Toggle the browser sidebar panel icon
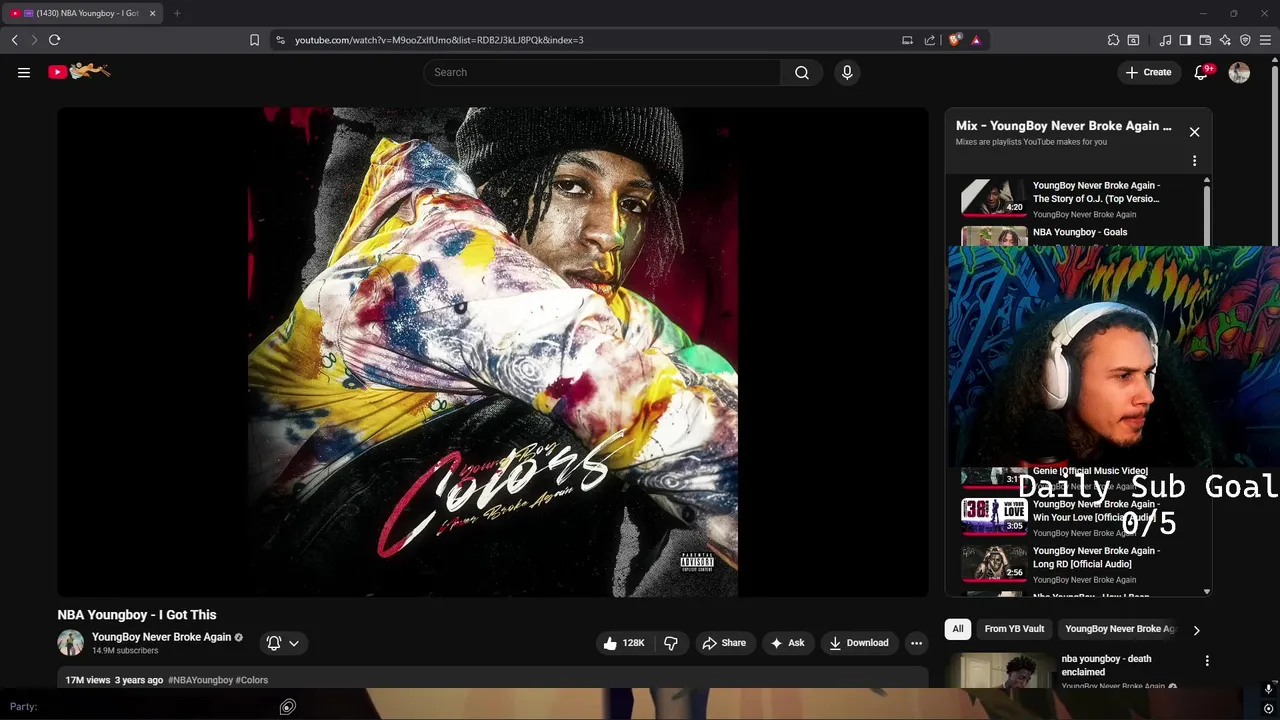Viewport: 1280px width, 720px height. [1185, 40]
